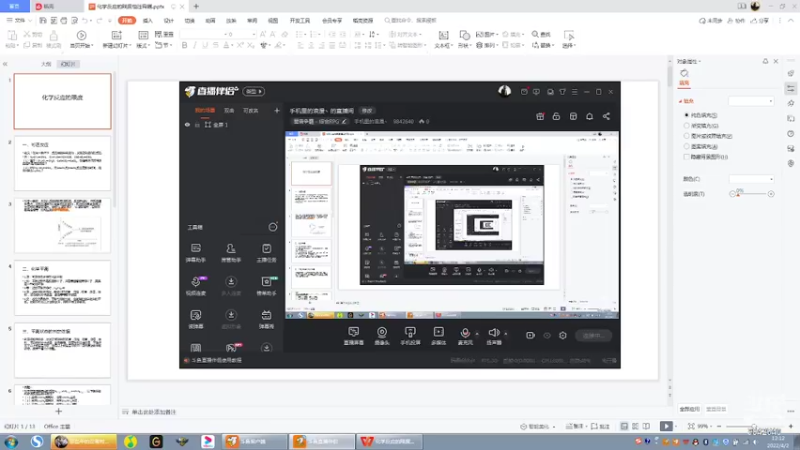Click the Share button at top right

[760, 20]
